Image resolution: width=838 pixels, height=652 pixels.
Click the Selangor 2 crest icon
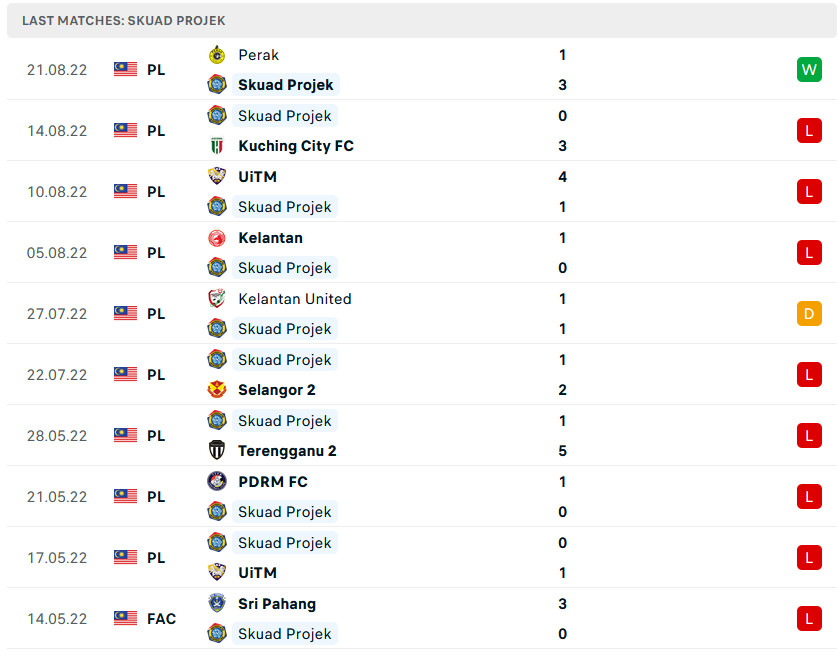tap(217, 390)
